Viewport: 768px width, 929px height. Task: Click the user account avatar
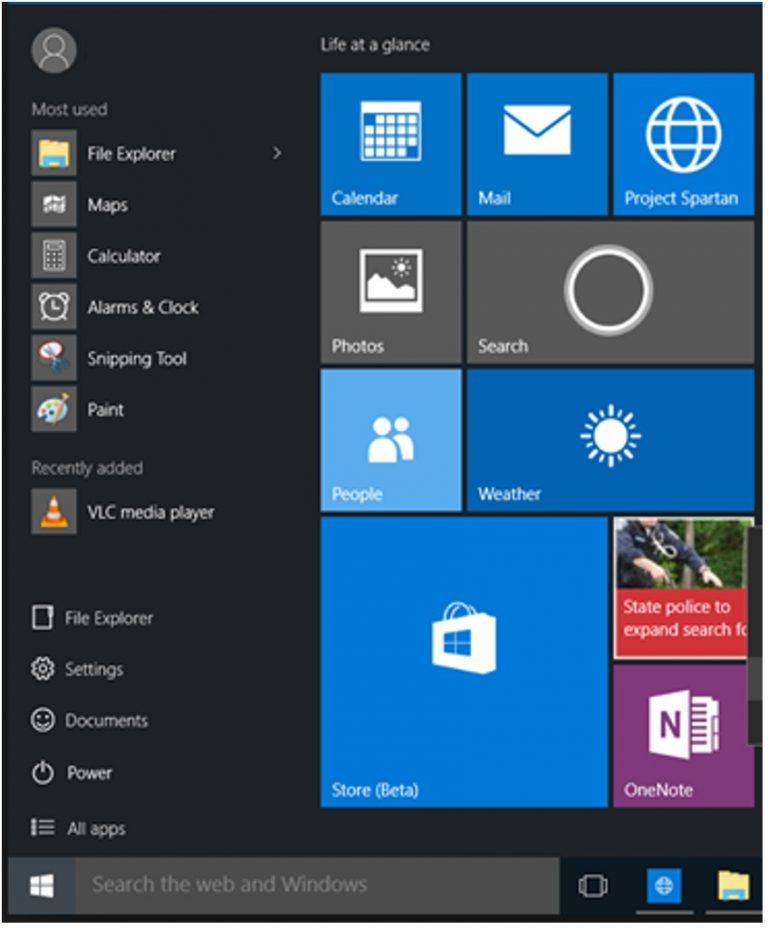pyautogui.click(x=54, y=50)
